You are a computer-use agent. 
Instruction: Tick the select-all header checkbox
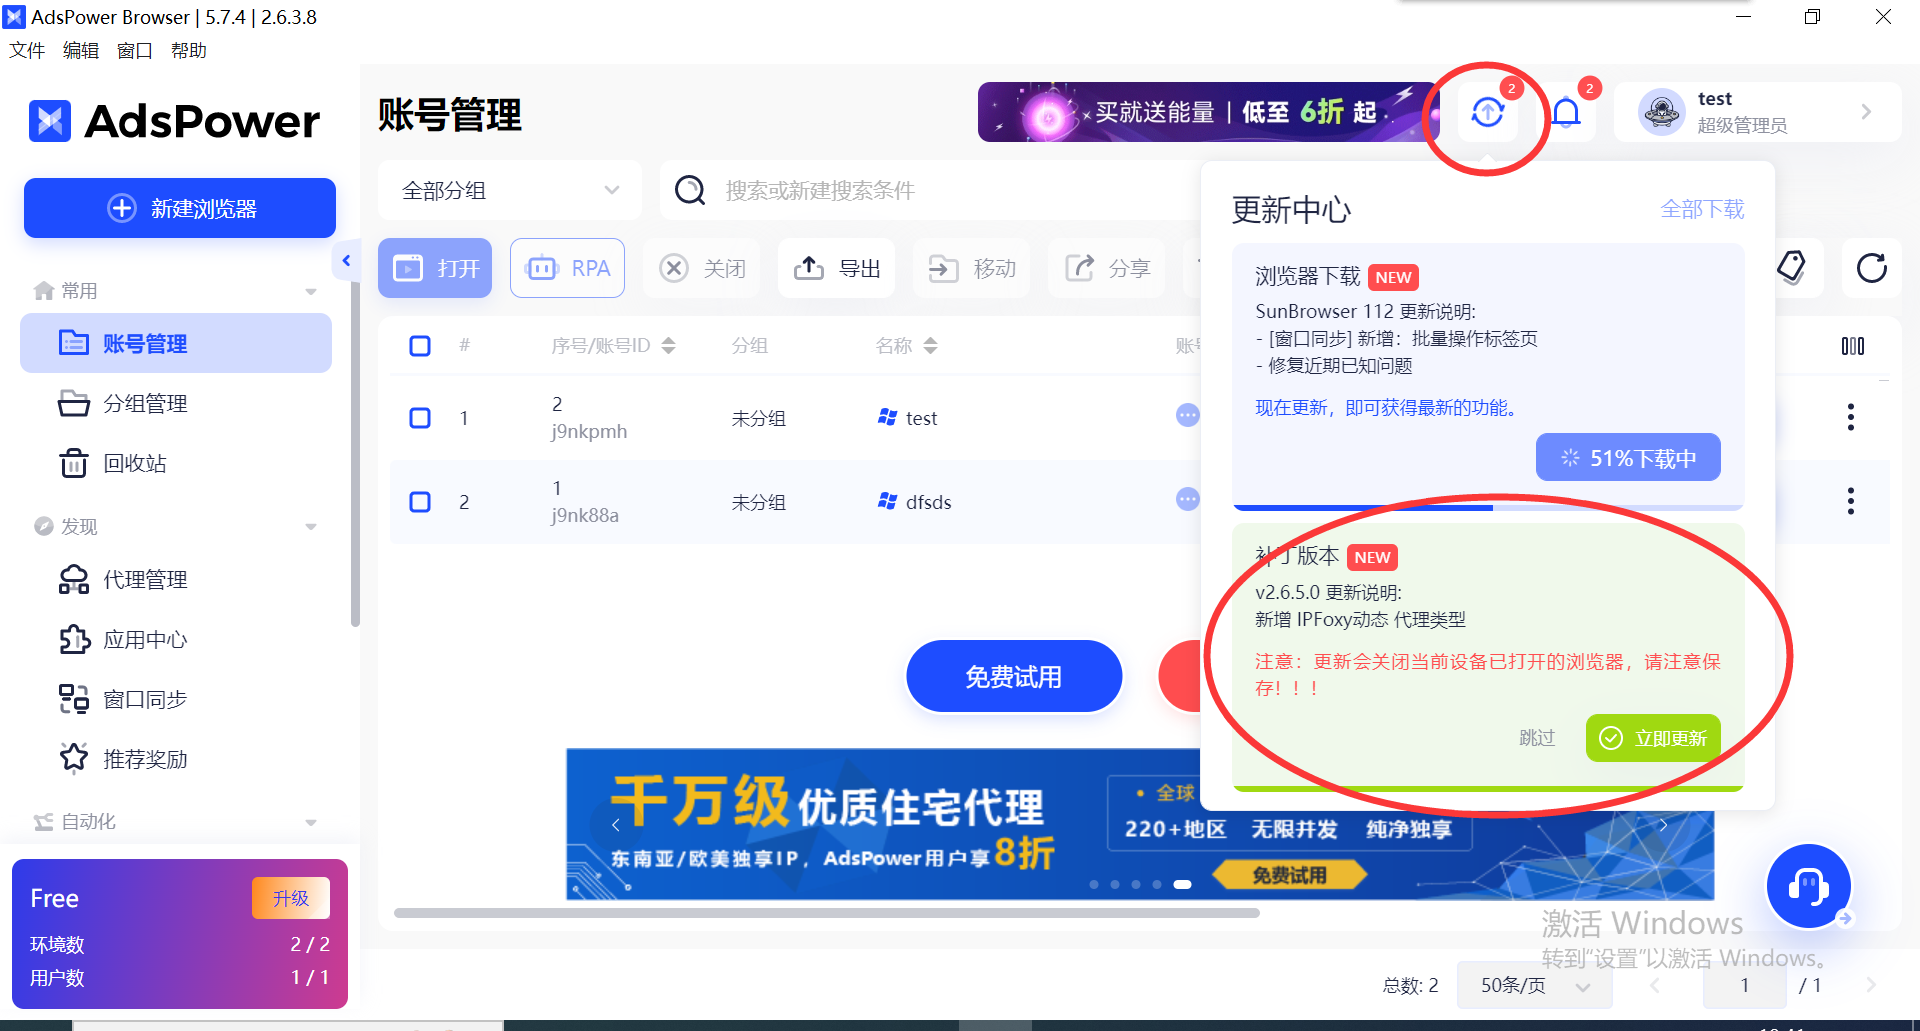click(420, 346)
